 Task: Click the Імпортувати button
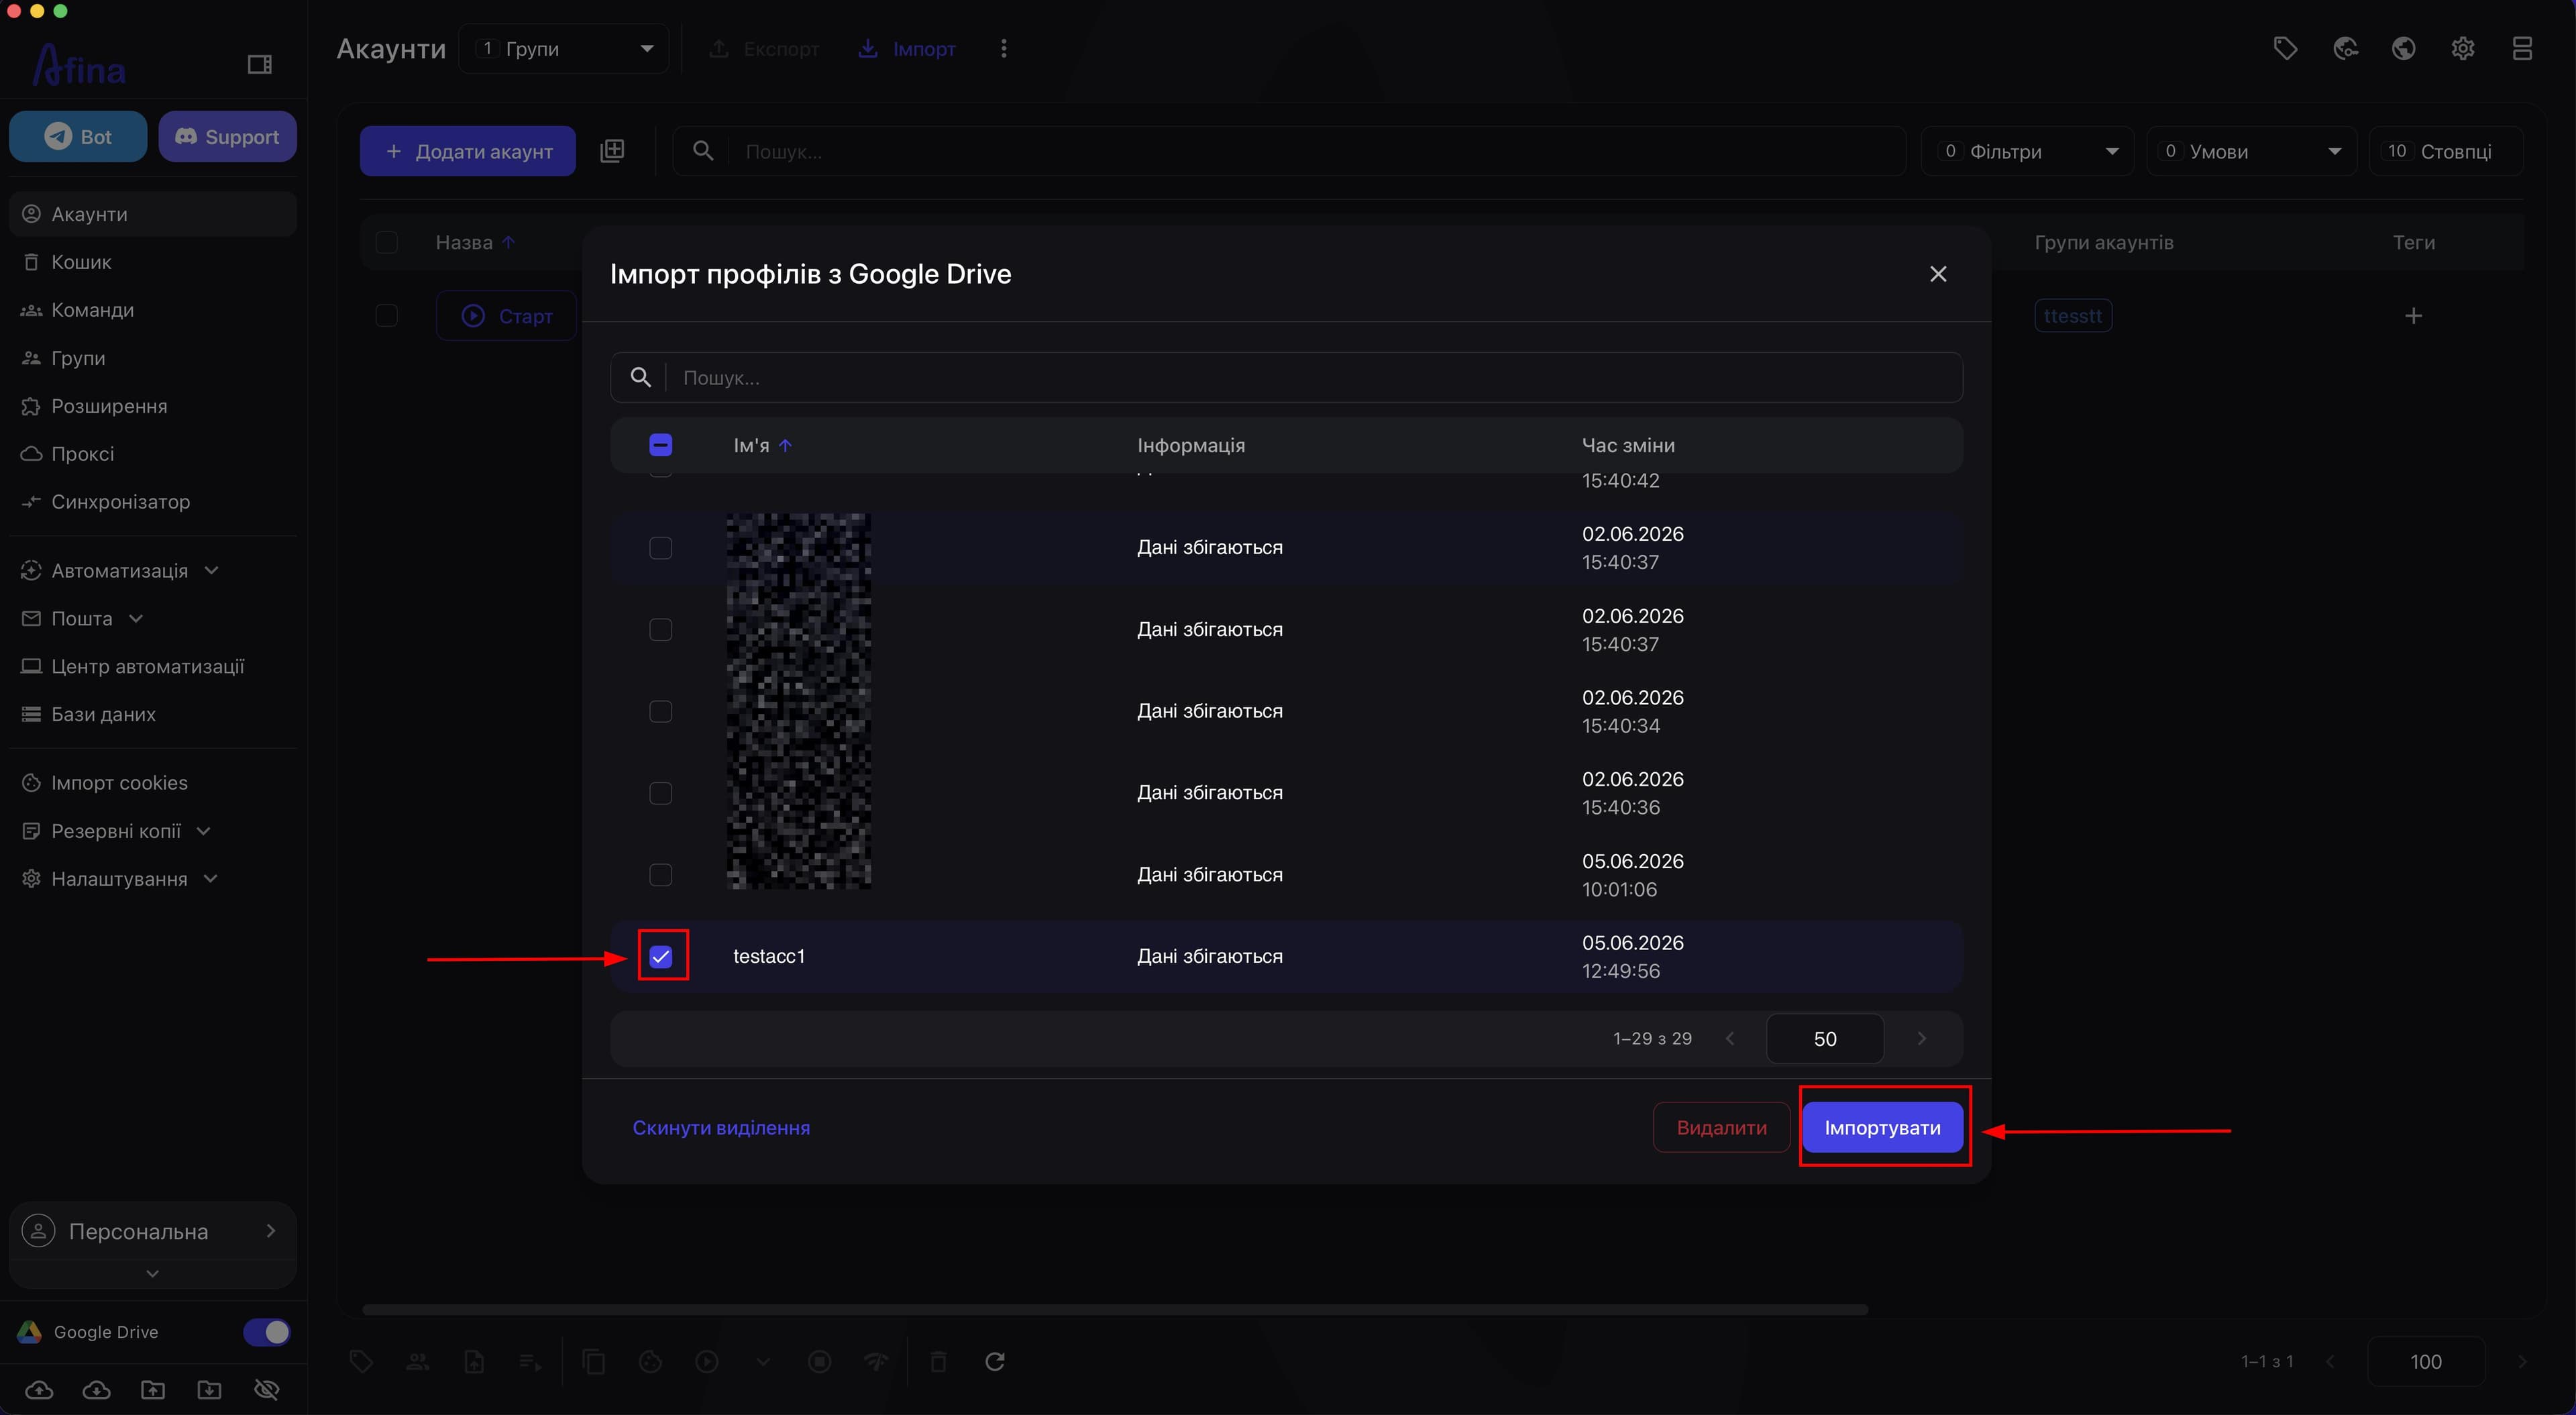[1883, 1127]
